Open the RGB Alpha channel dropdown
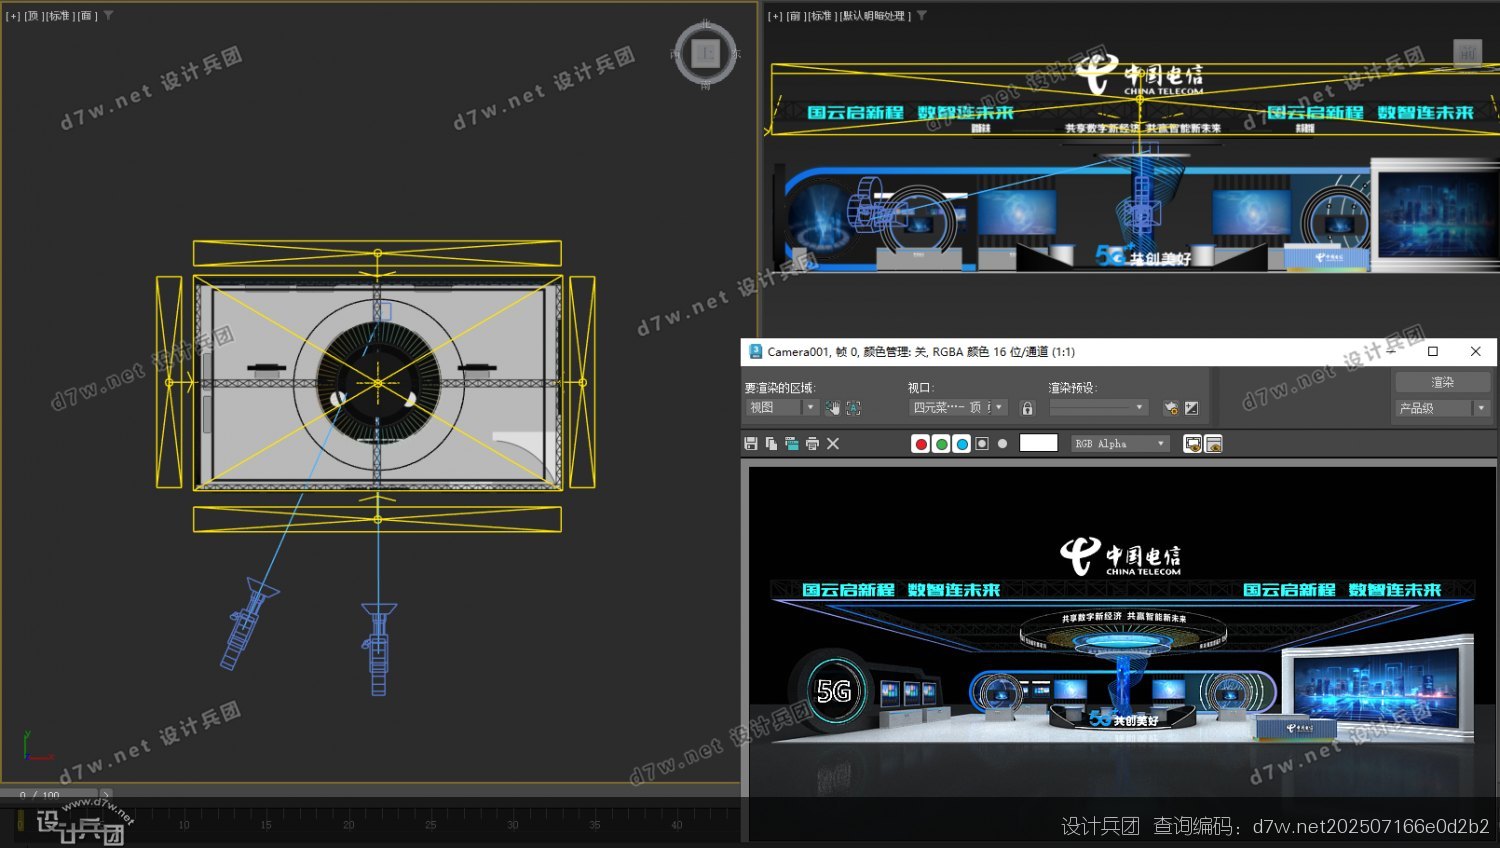Screen dimensions: 1500x848 pos(1120,444)
